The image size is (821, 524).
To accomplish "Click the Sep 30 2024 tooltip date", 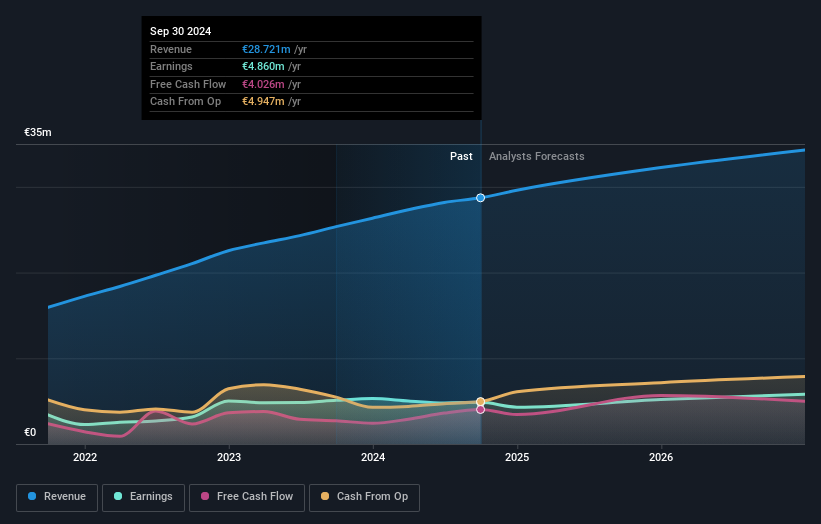I will tap(181, 31).
